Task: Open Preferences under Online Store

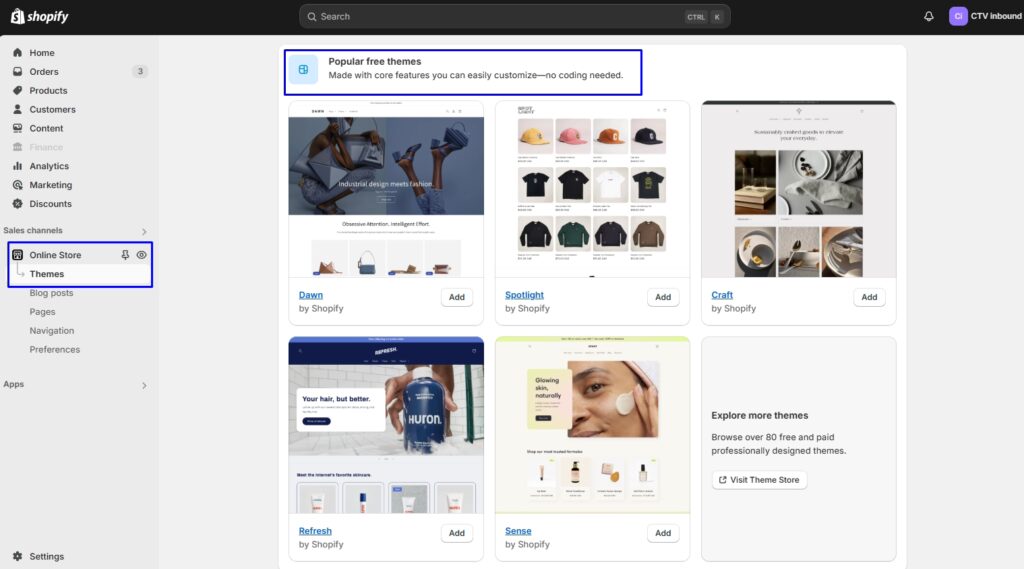Action: 54,350
